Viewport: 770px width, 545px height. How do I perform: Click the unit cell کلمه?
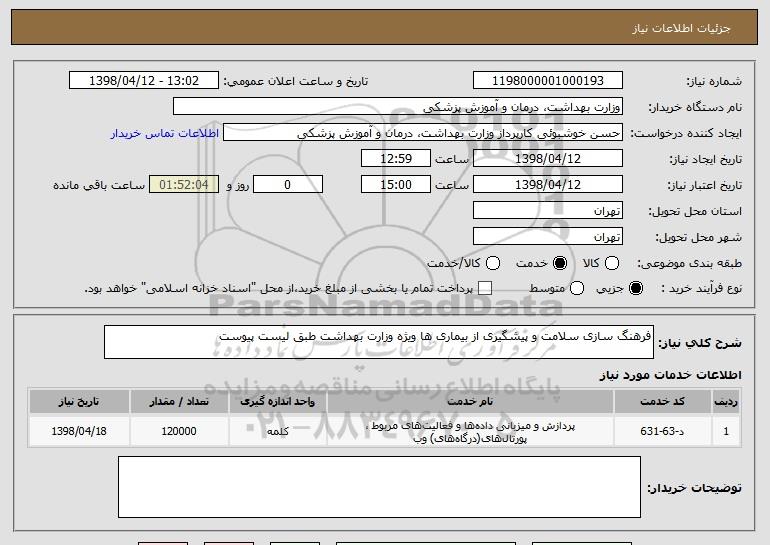277,431
